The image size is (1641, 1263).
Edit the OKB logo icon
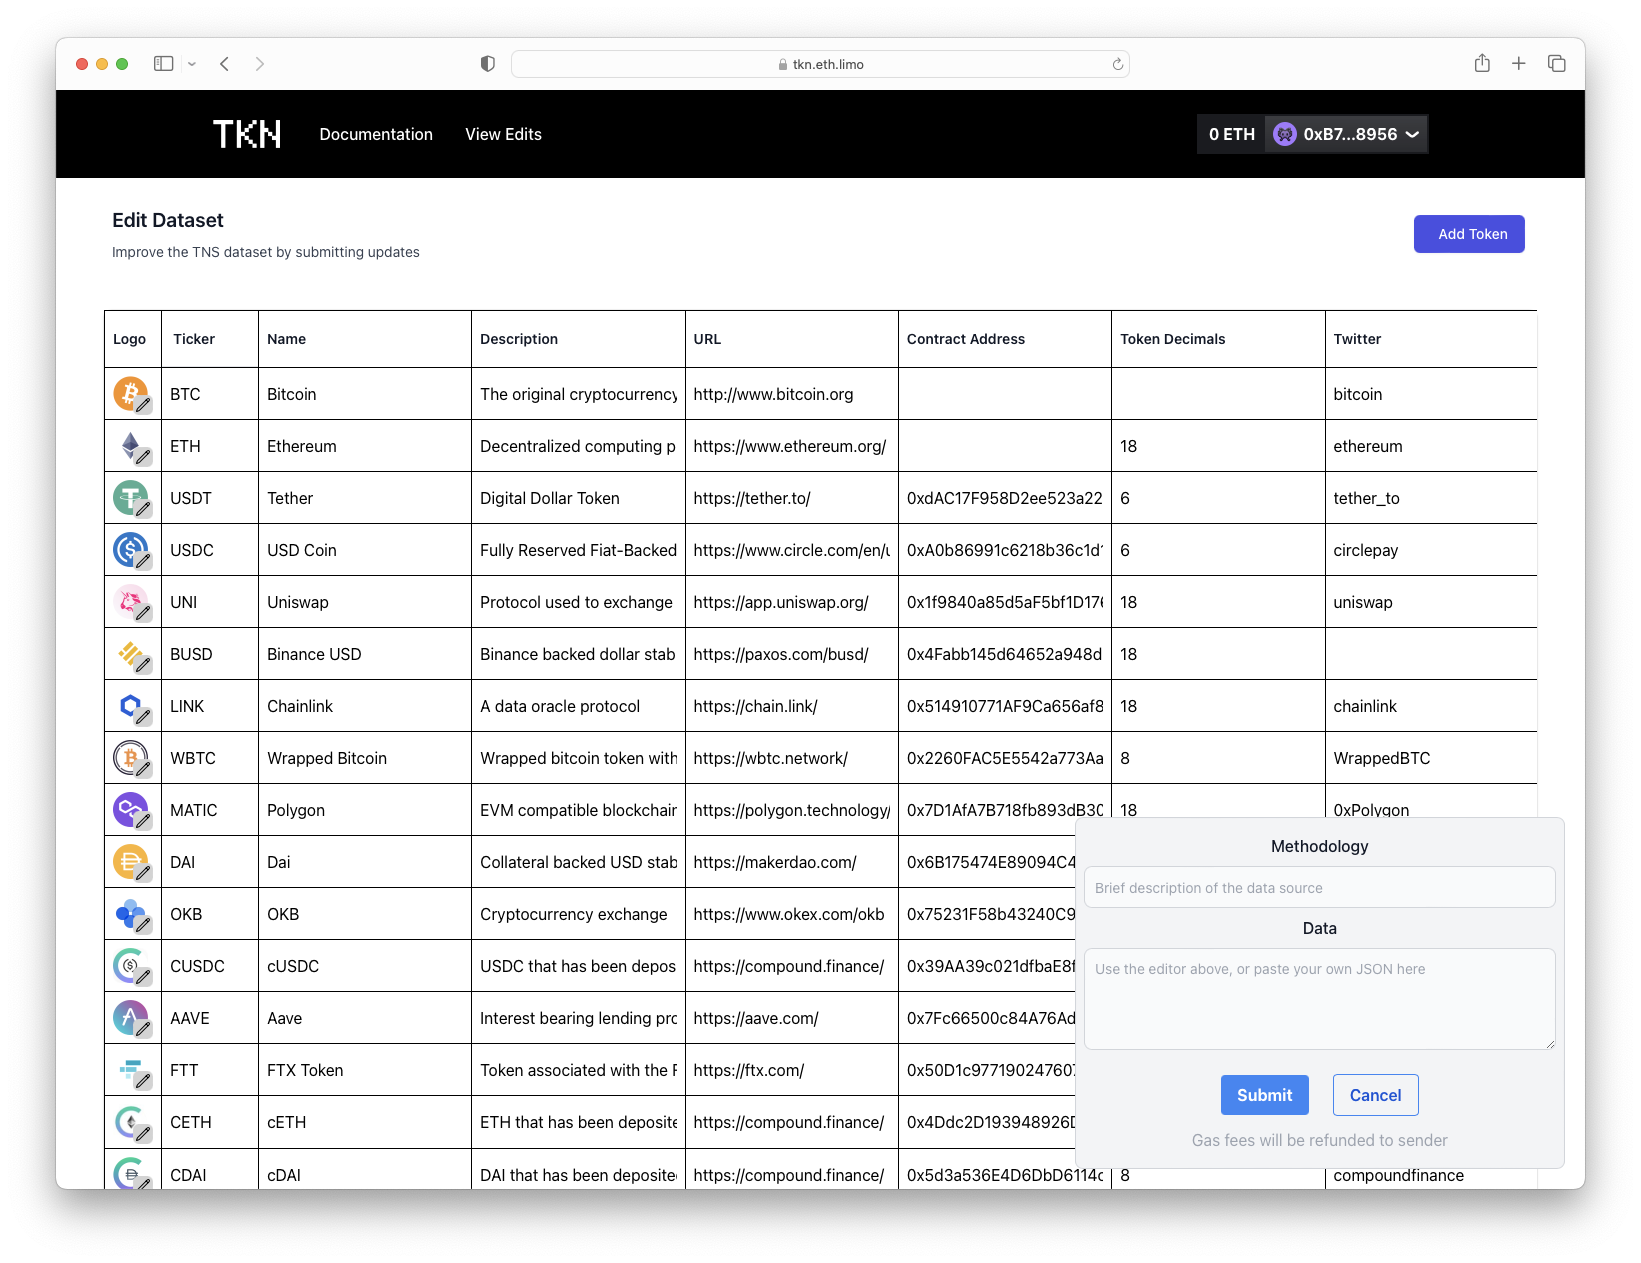[x=144, y=925]
